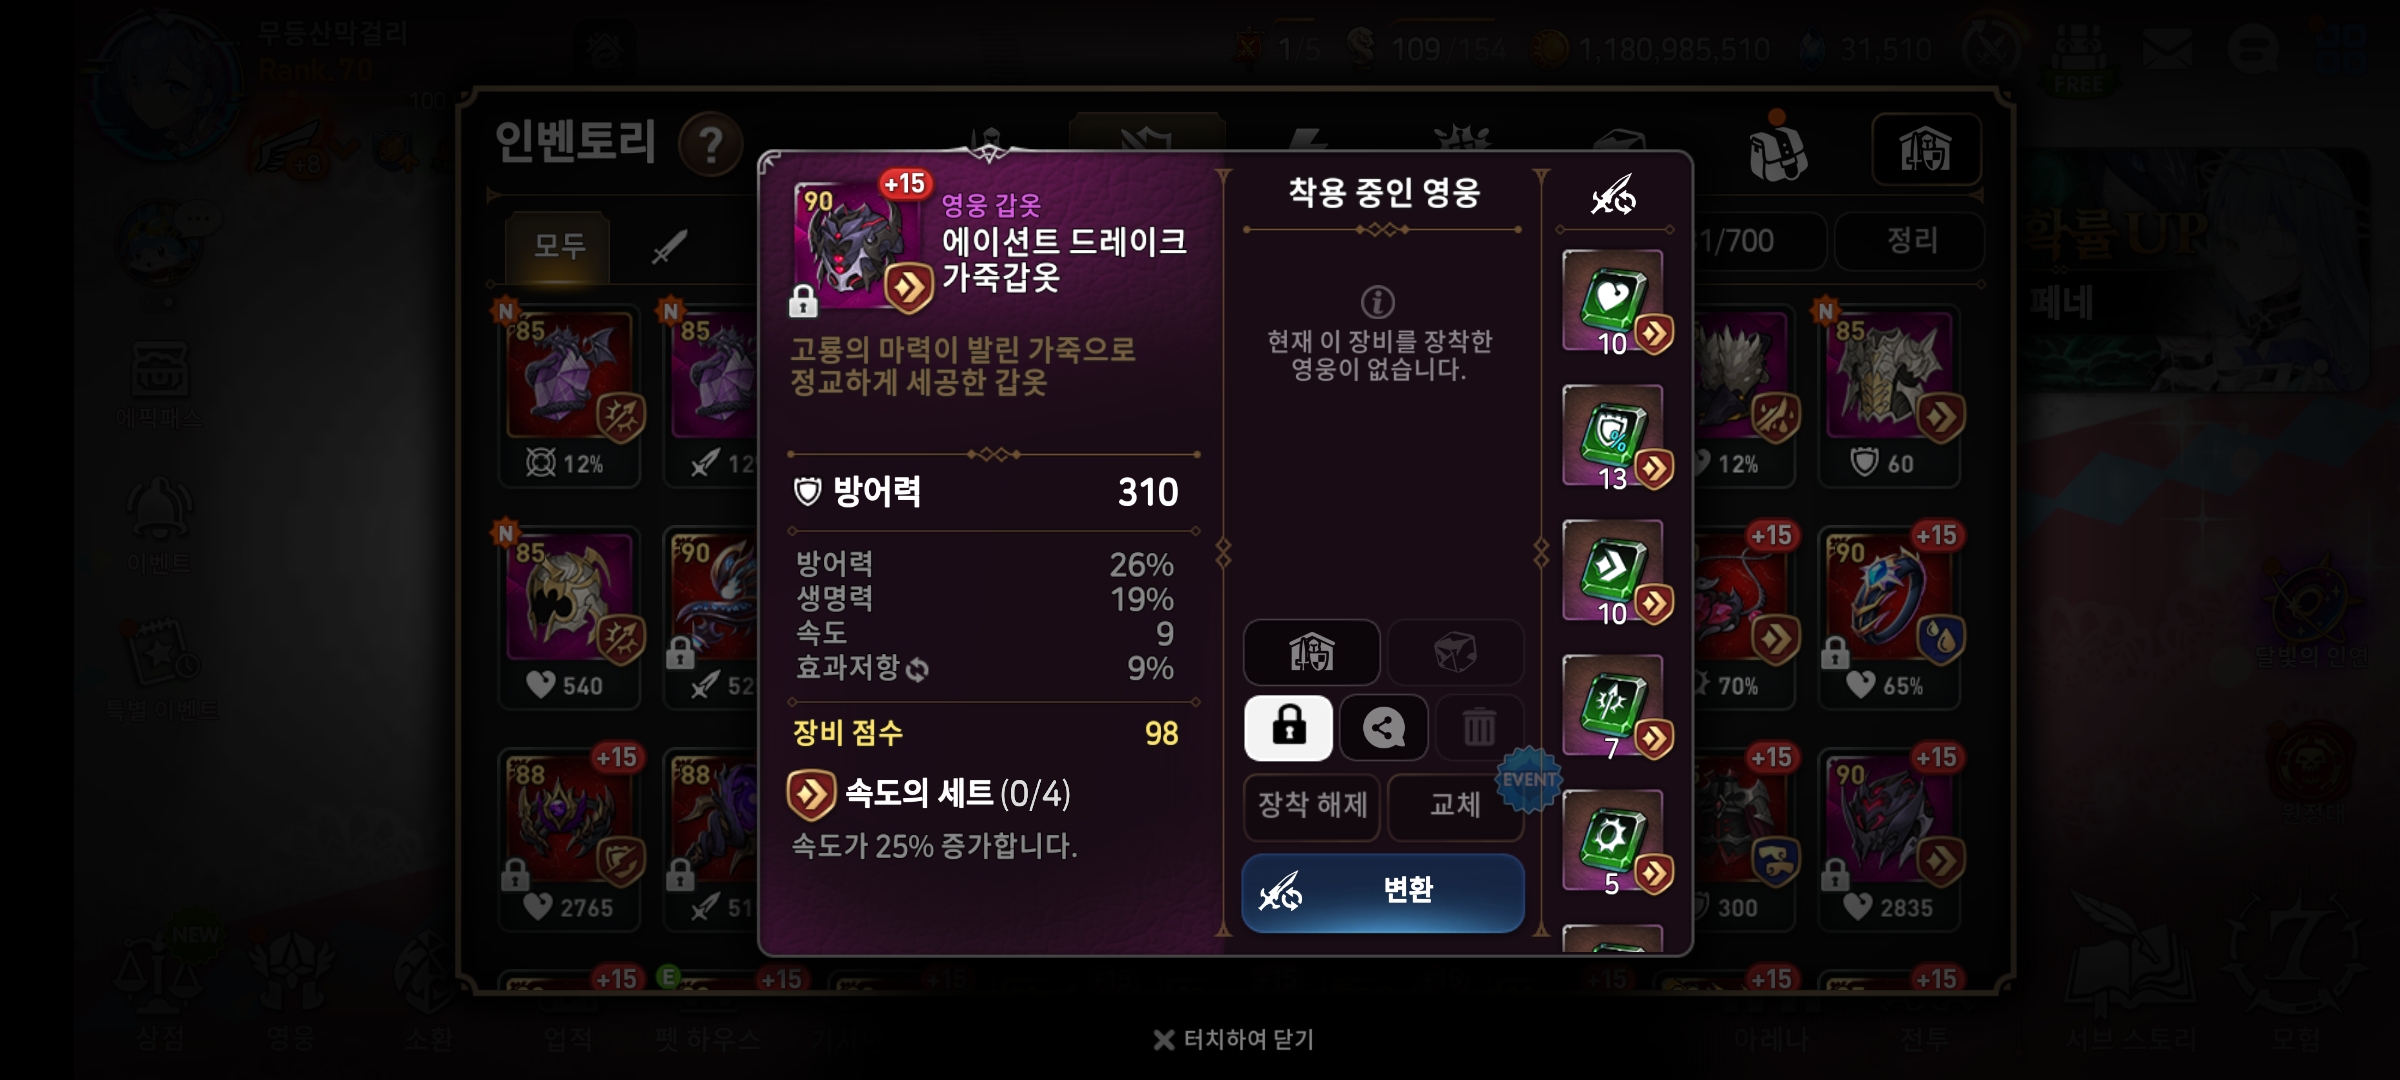The height and width of the screenshot is (1080, 2400).
Task: Select the green speed arrow charm numbered 10
Action: 1613,572
